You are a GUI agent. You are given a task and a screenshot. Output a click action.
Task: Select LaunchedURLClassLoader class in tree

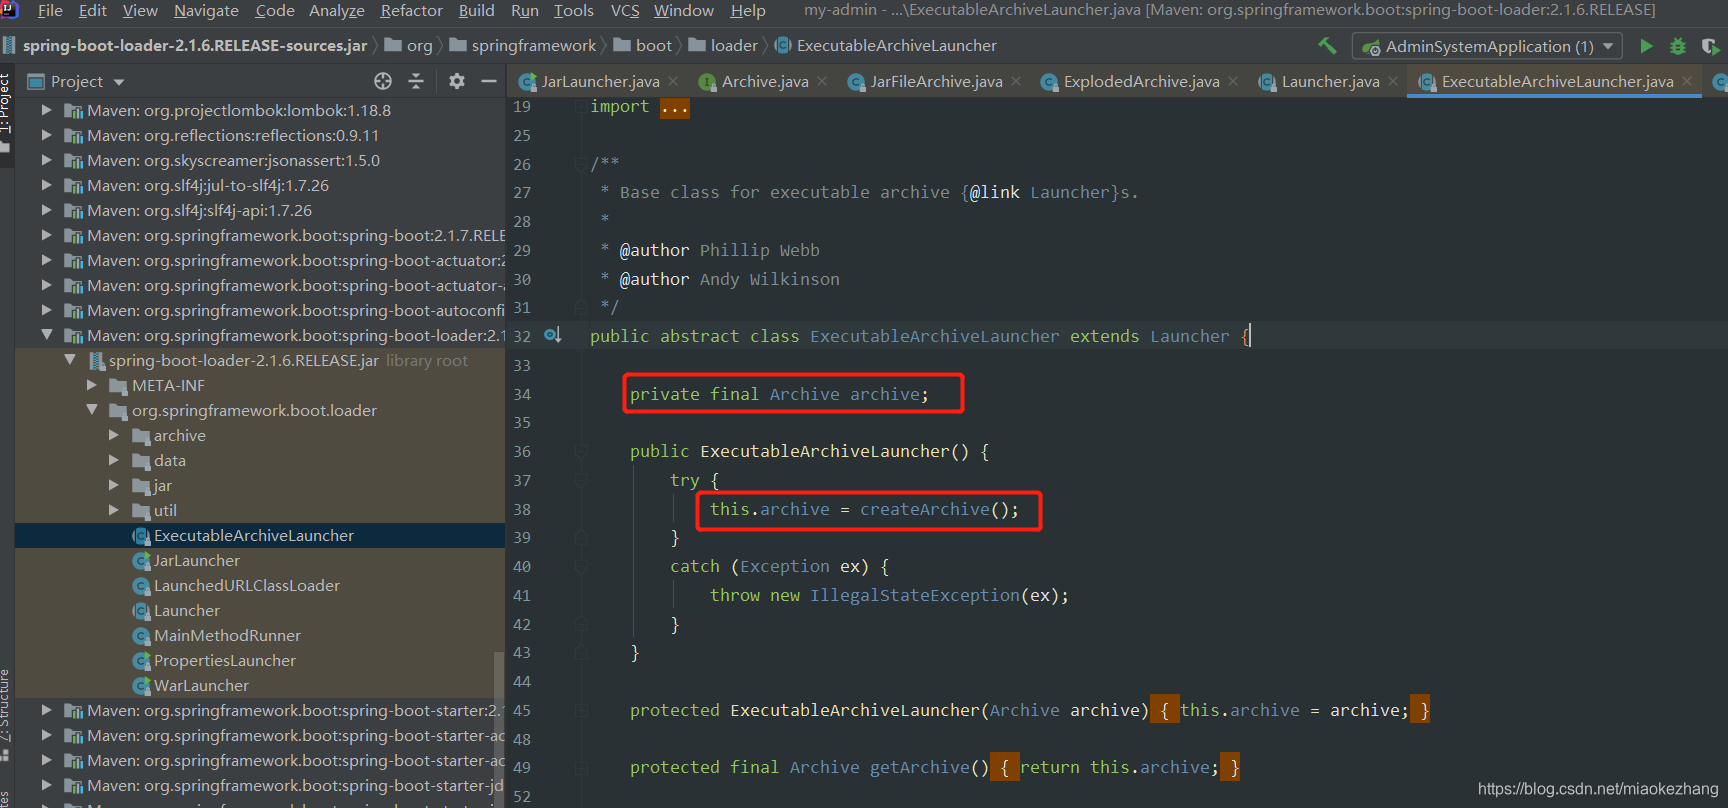[x=246, y=586]
